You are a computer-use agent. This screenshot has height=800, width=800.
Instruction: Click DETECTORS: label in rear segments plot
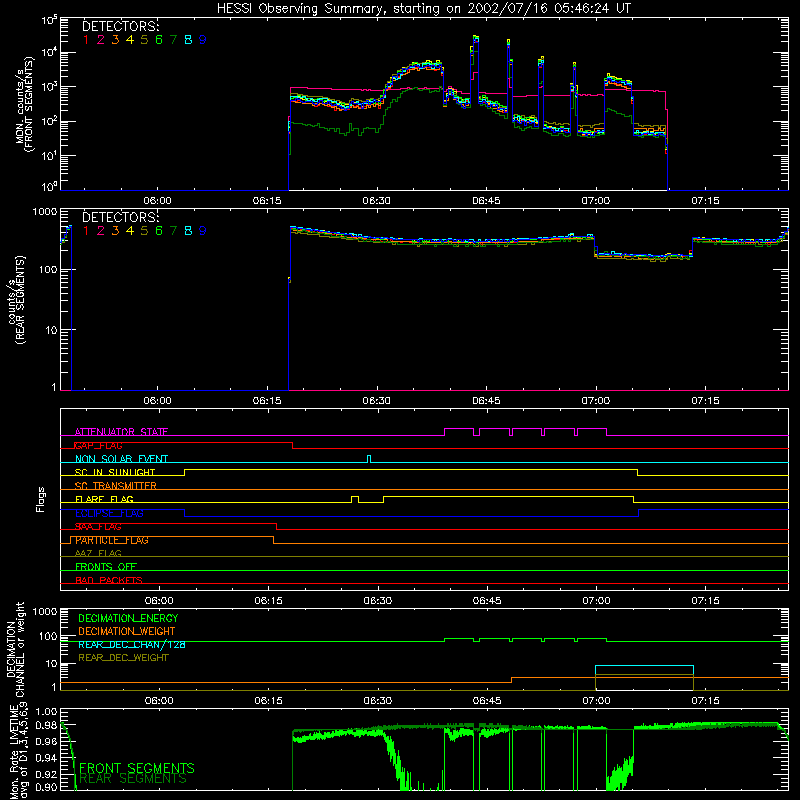click(120, 217)
